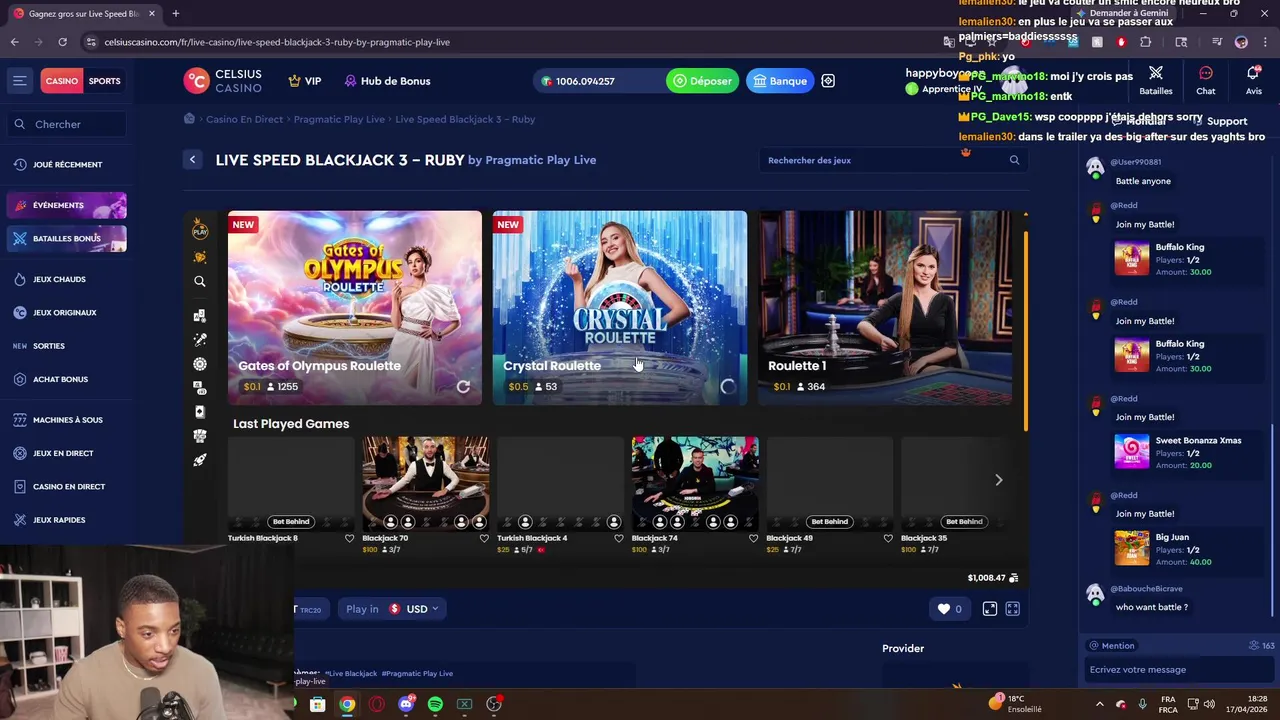Go back using arrow beside game title

coord(193,160)
